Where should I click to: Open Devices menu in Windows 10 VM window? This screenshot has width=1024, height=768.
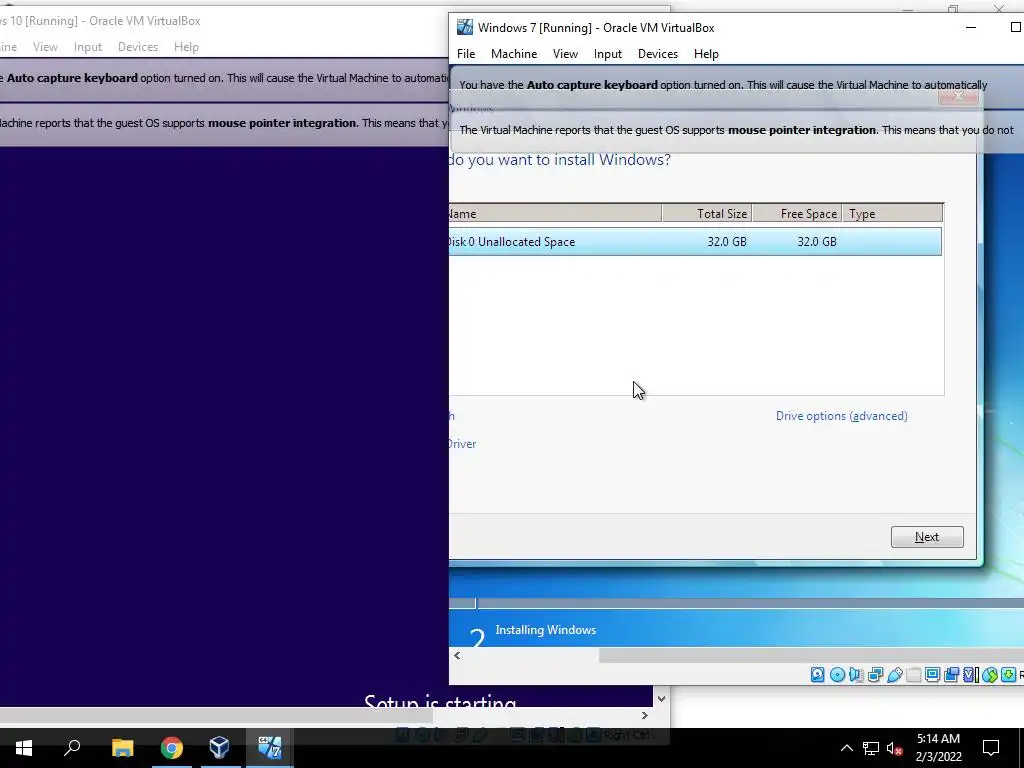click(138, 47)
